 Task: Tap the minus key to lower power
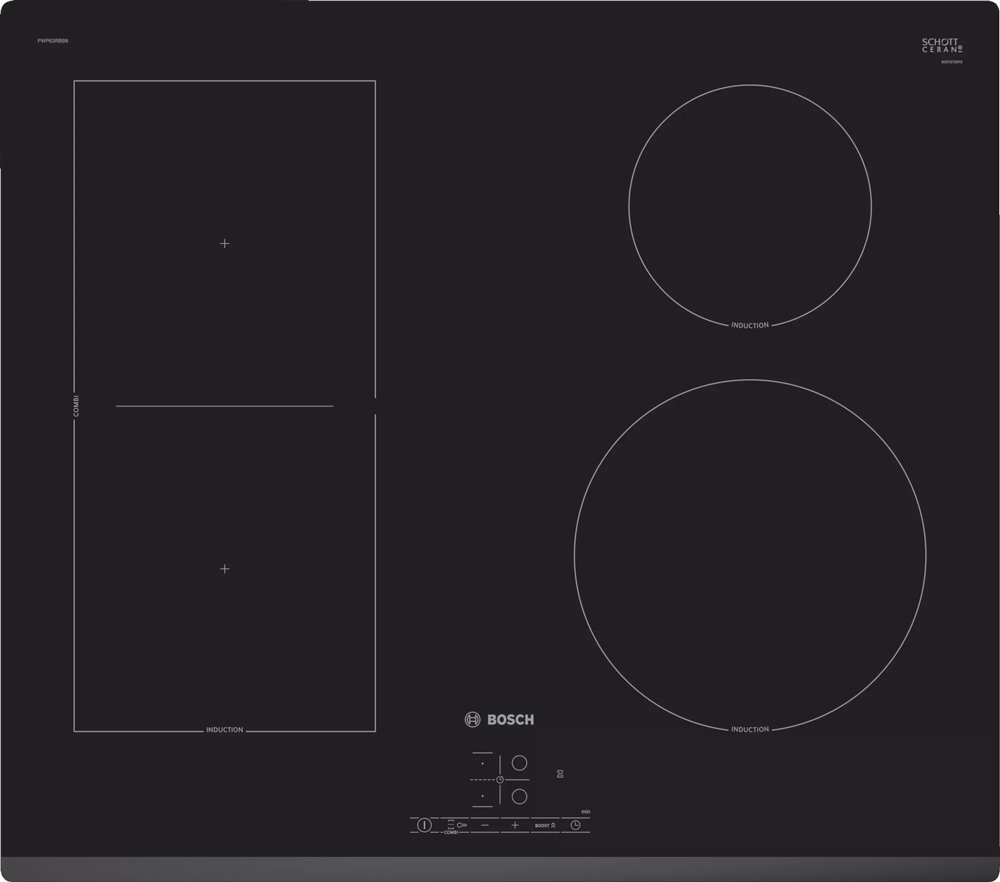click(x=485, y=825)
